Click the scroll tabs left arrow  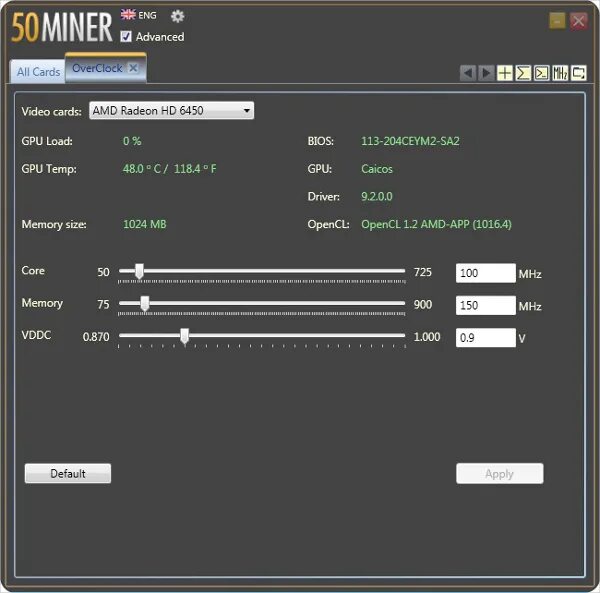pyautogui.click(x=468, y=73)
